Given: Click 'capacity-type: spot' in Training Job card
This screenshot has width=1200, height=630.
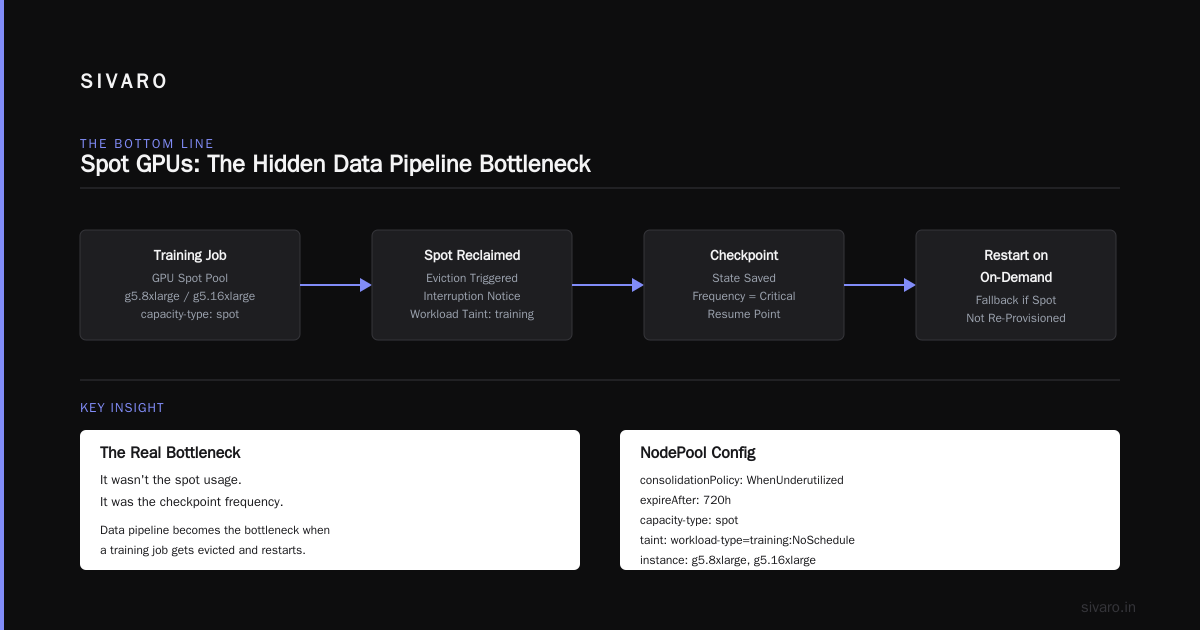Looking at the screenshot, I should pyautogui.click(x=190, y=314).
